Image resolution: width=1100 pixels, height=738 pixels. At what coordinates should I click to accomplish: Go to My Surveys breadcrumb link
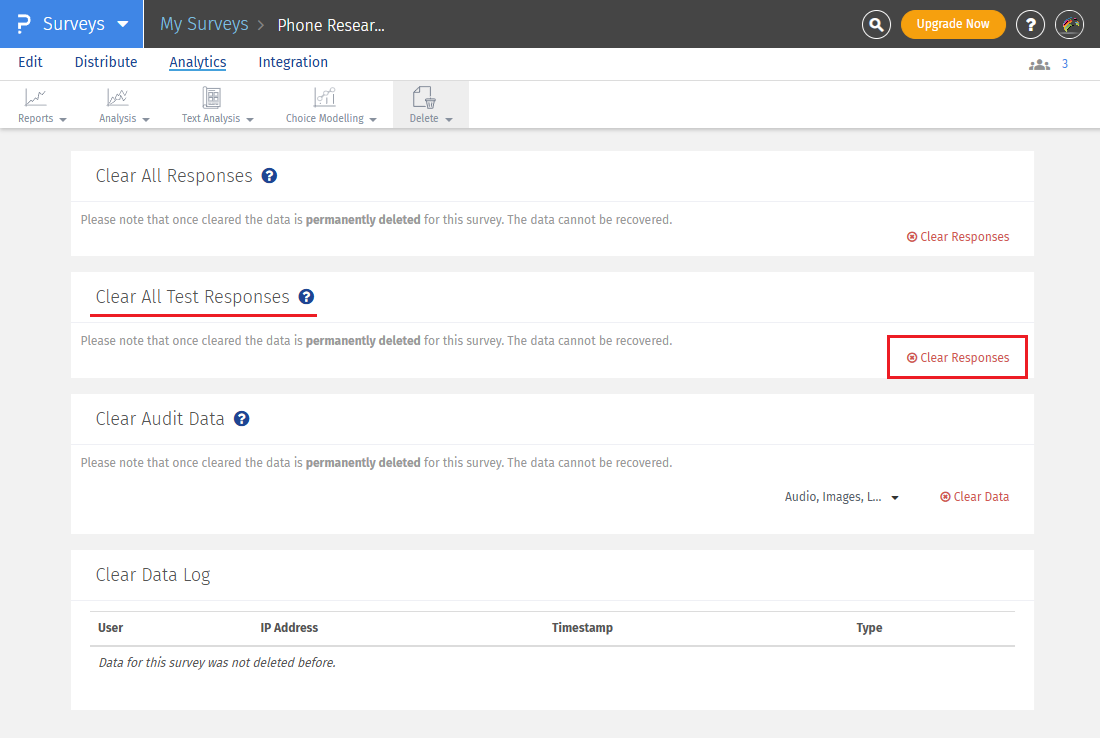click(205, 24)
